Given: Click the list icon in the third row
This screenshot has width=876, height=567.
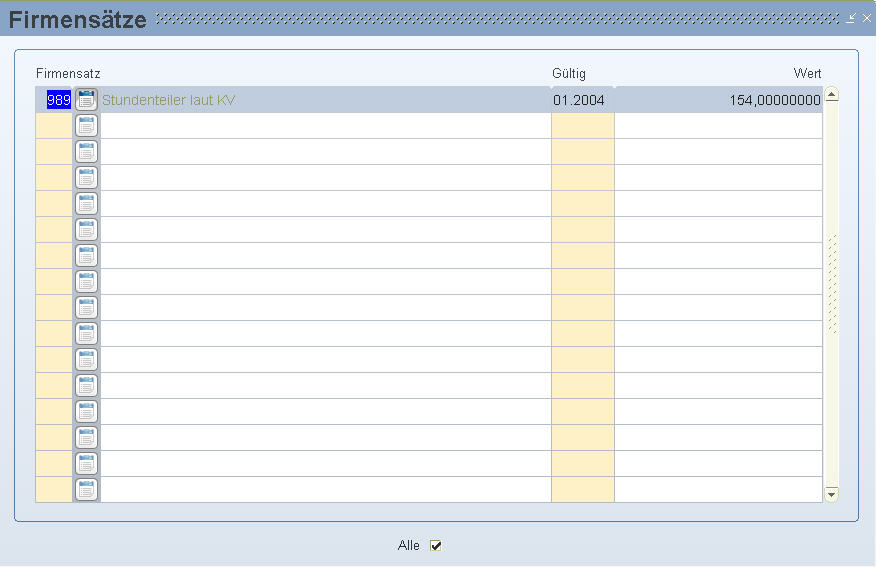Looking at the screenshot, I should 87,152.
